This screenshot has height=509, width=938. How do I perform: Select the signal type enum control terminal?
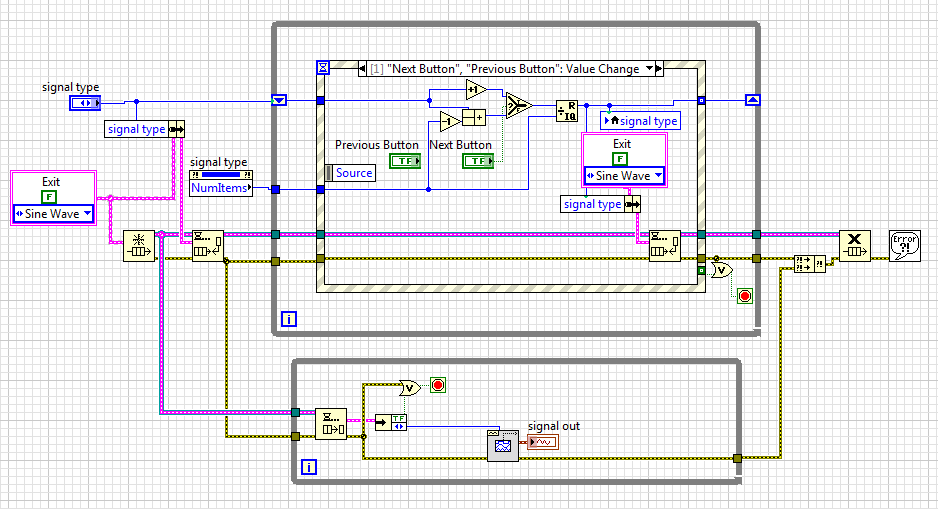pos(85,103)
